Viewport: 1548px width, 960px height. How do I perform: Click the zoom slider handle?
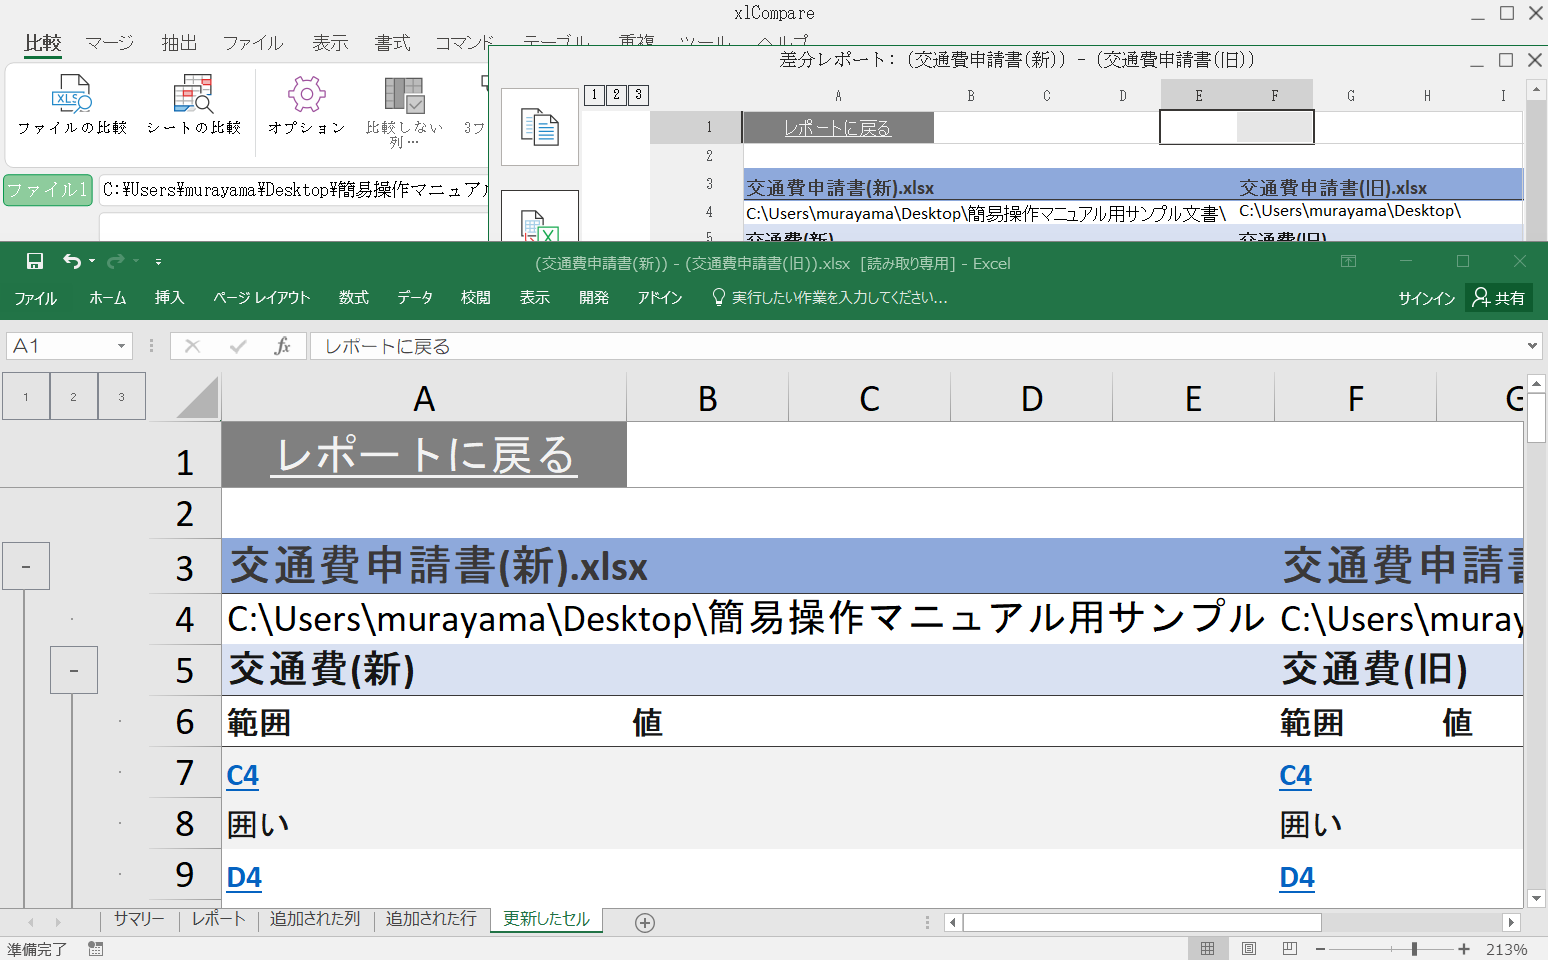pyautogui.click(x=1414, y=949)
